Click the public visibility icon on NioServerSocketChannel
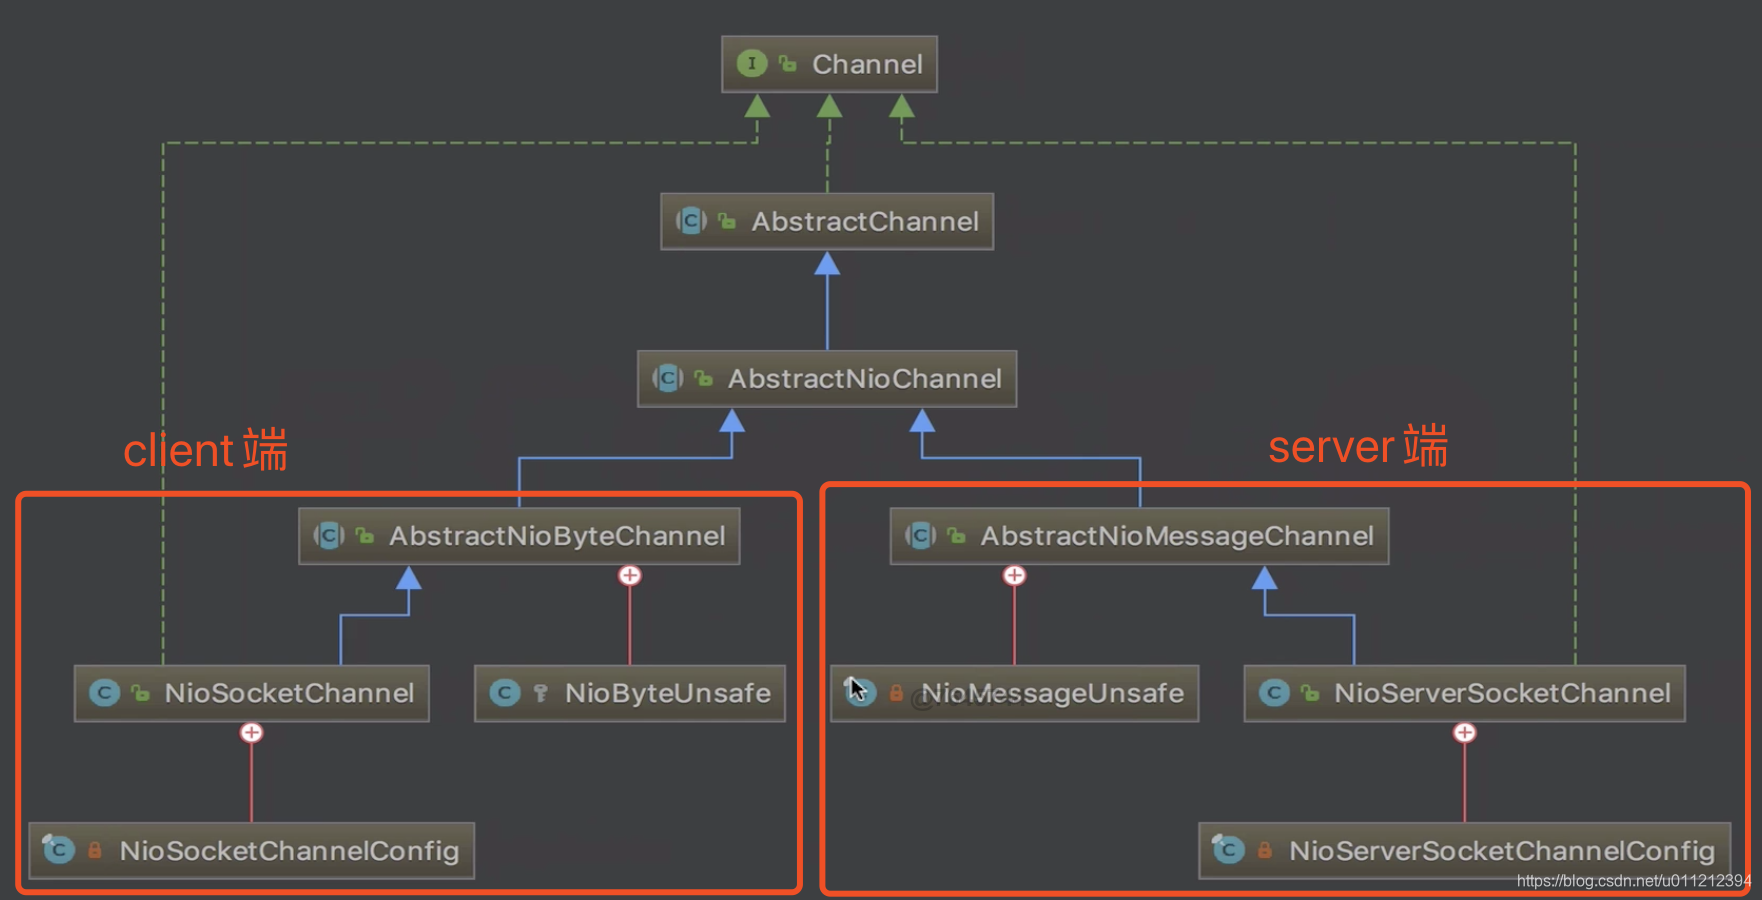1762x900 pixels. 1310,693
